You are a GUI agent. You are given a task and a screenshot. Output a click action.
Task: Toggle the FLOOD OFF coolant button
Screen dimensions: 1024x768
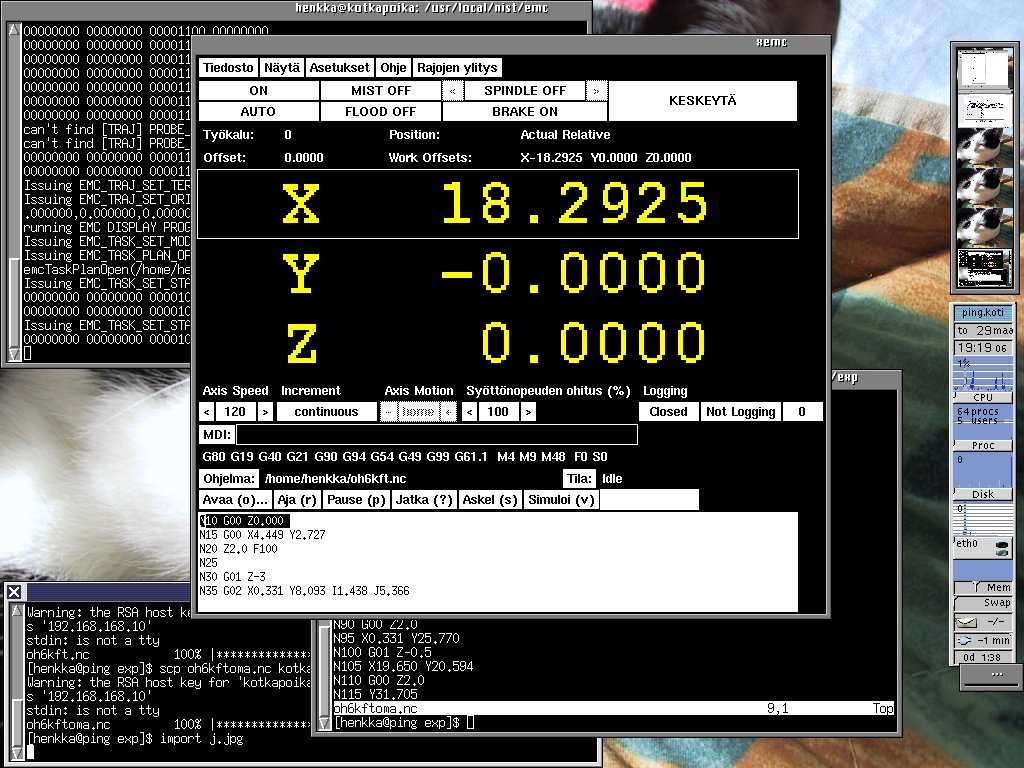point(381,112)
